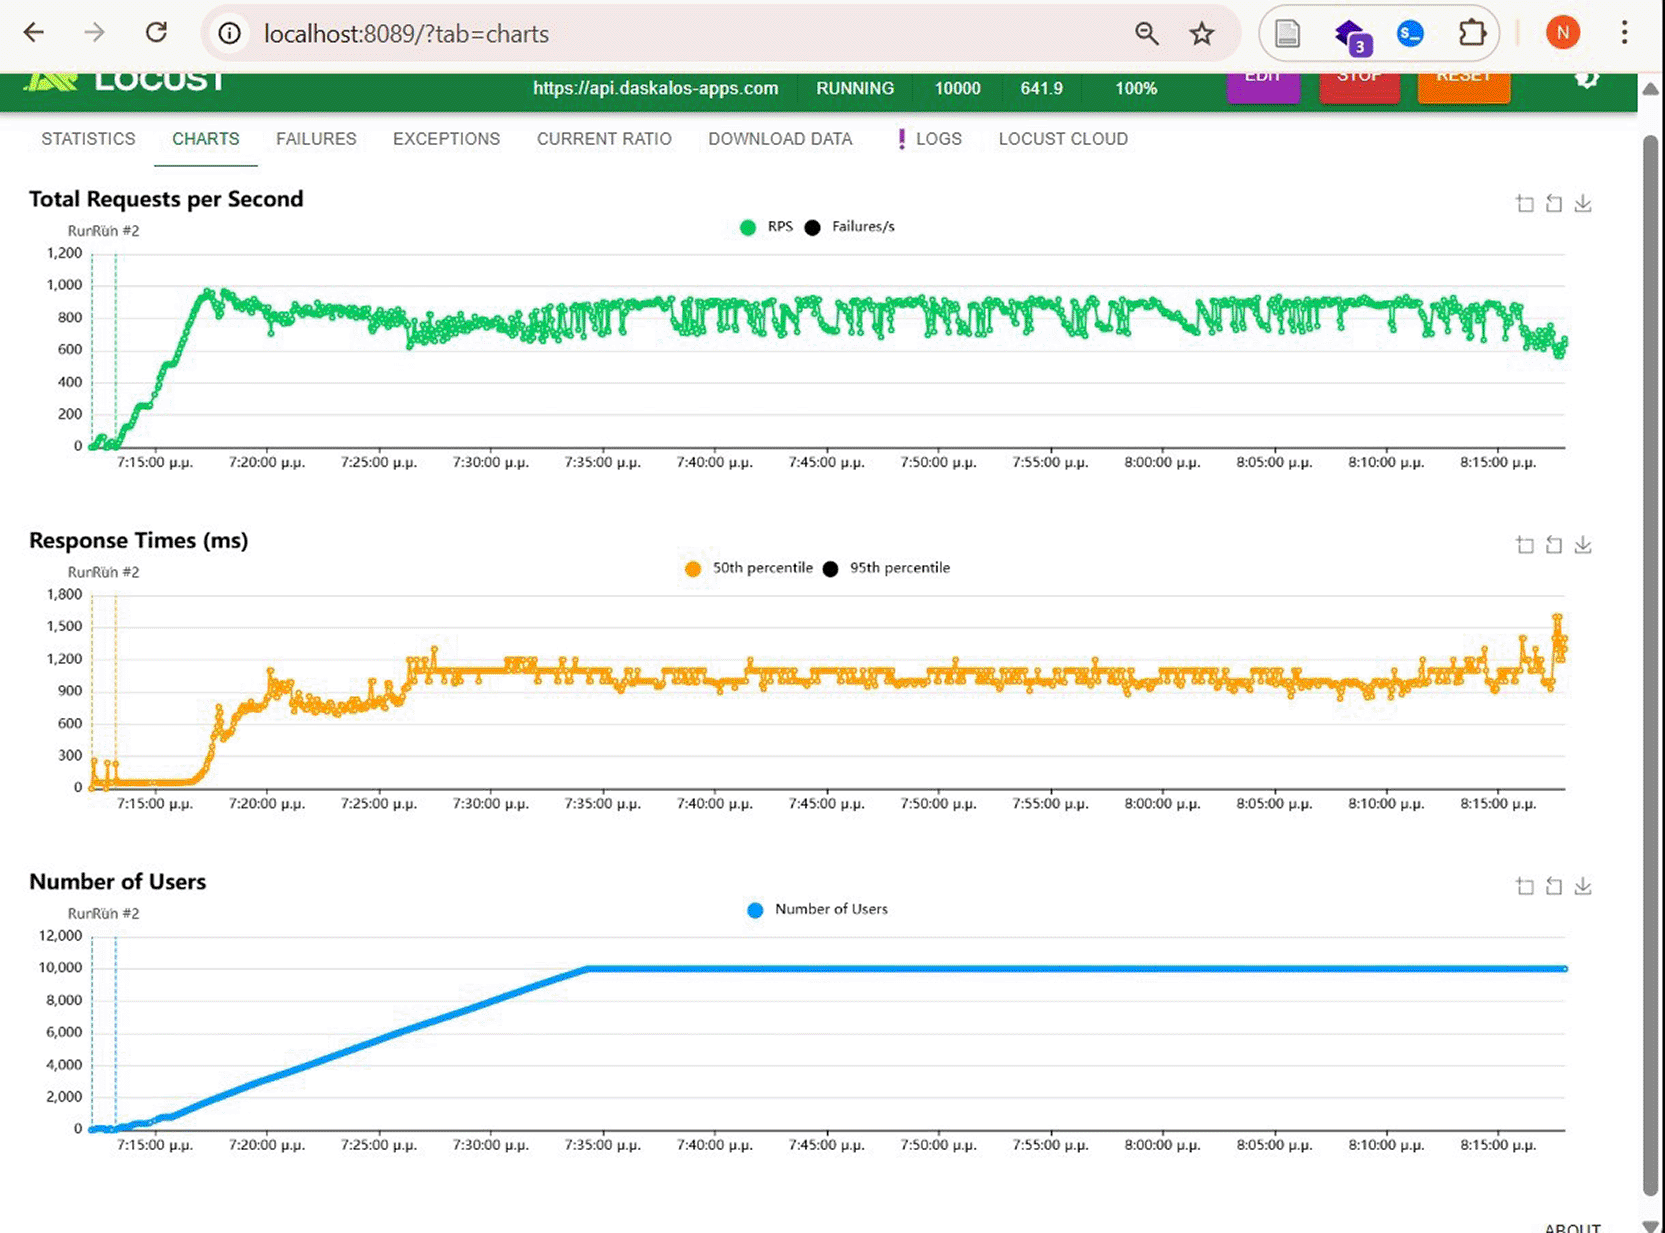The image size is (1665, 1233).
Task: Reset zoom on Response Times chart
Action: click(x=1554, y=544)
